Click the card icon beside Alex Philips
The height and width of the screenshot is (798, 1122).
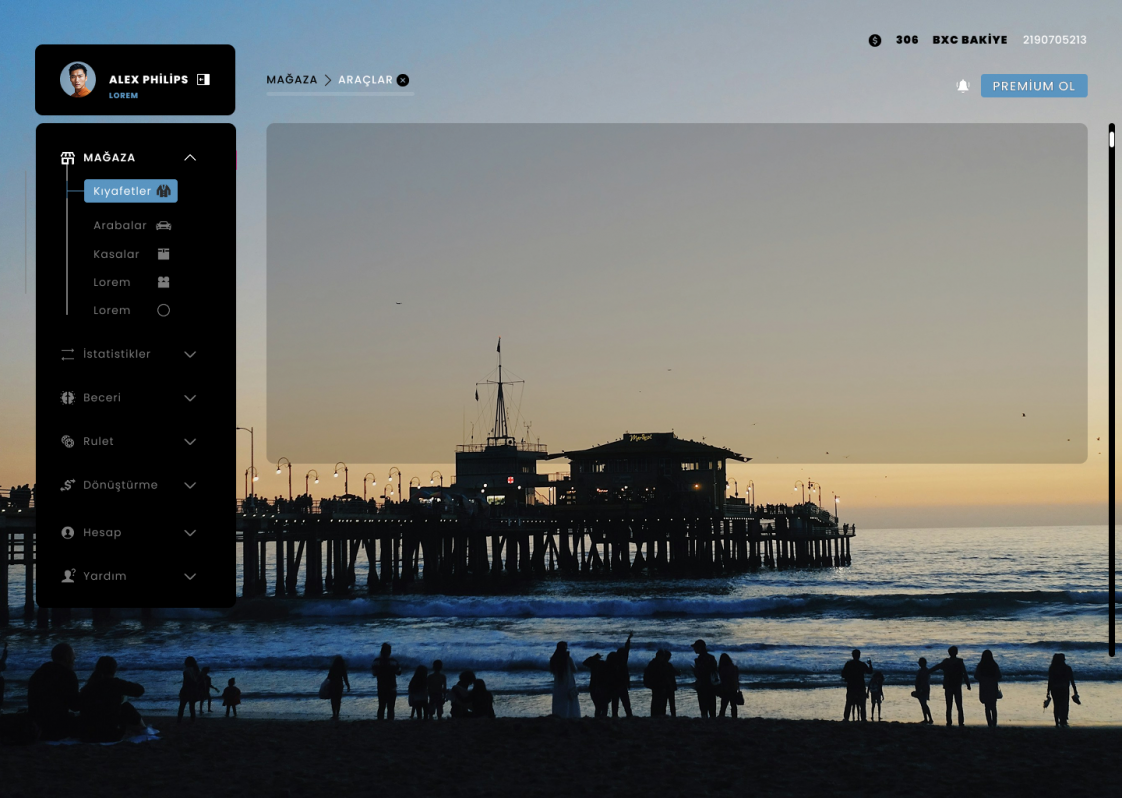click(203, 79)
